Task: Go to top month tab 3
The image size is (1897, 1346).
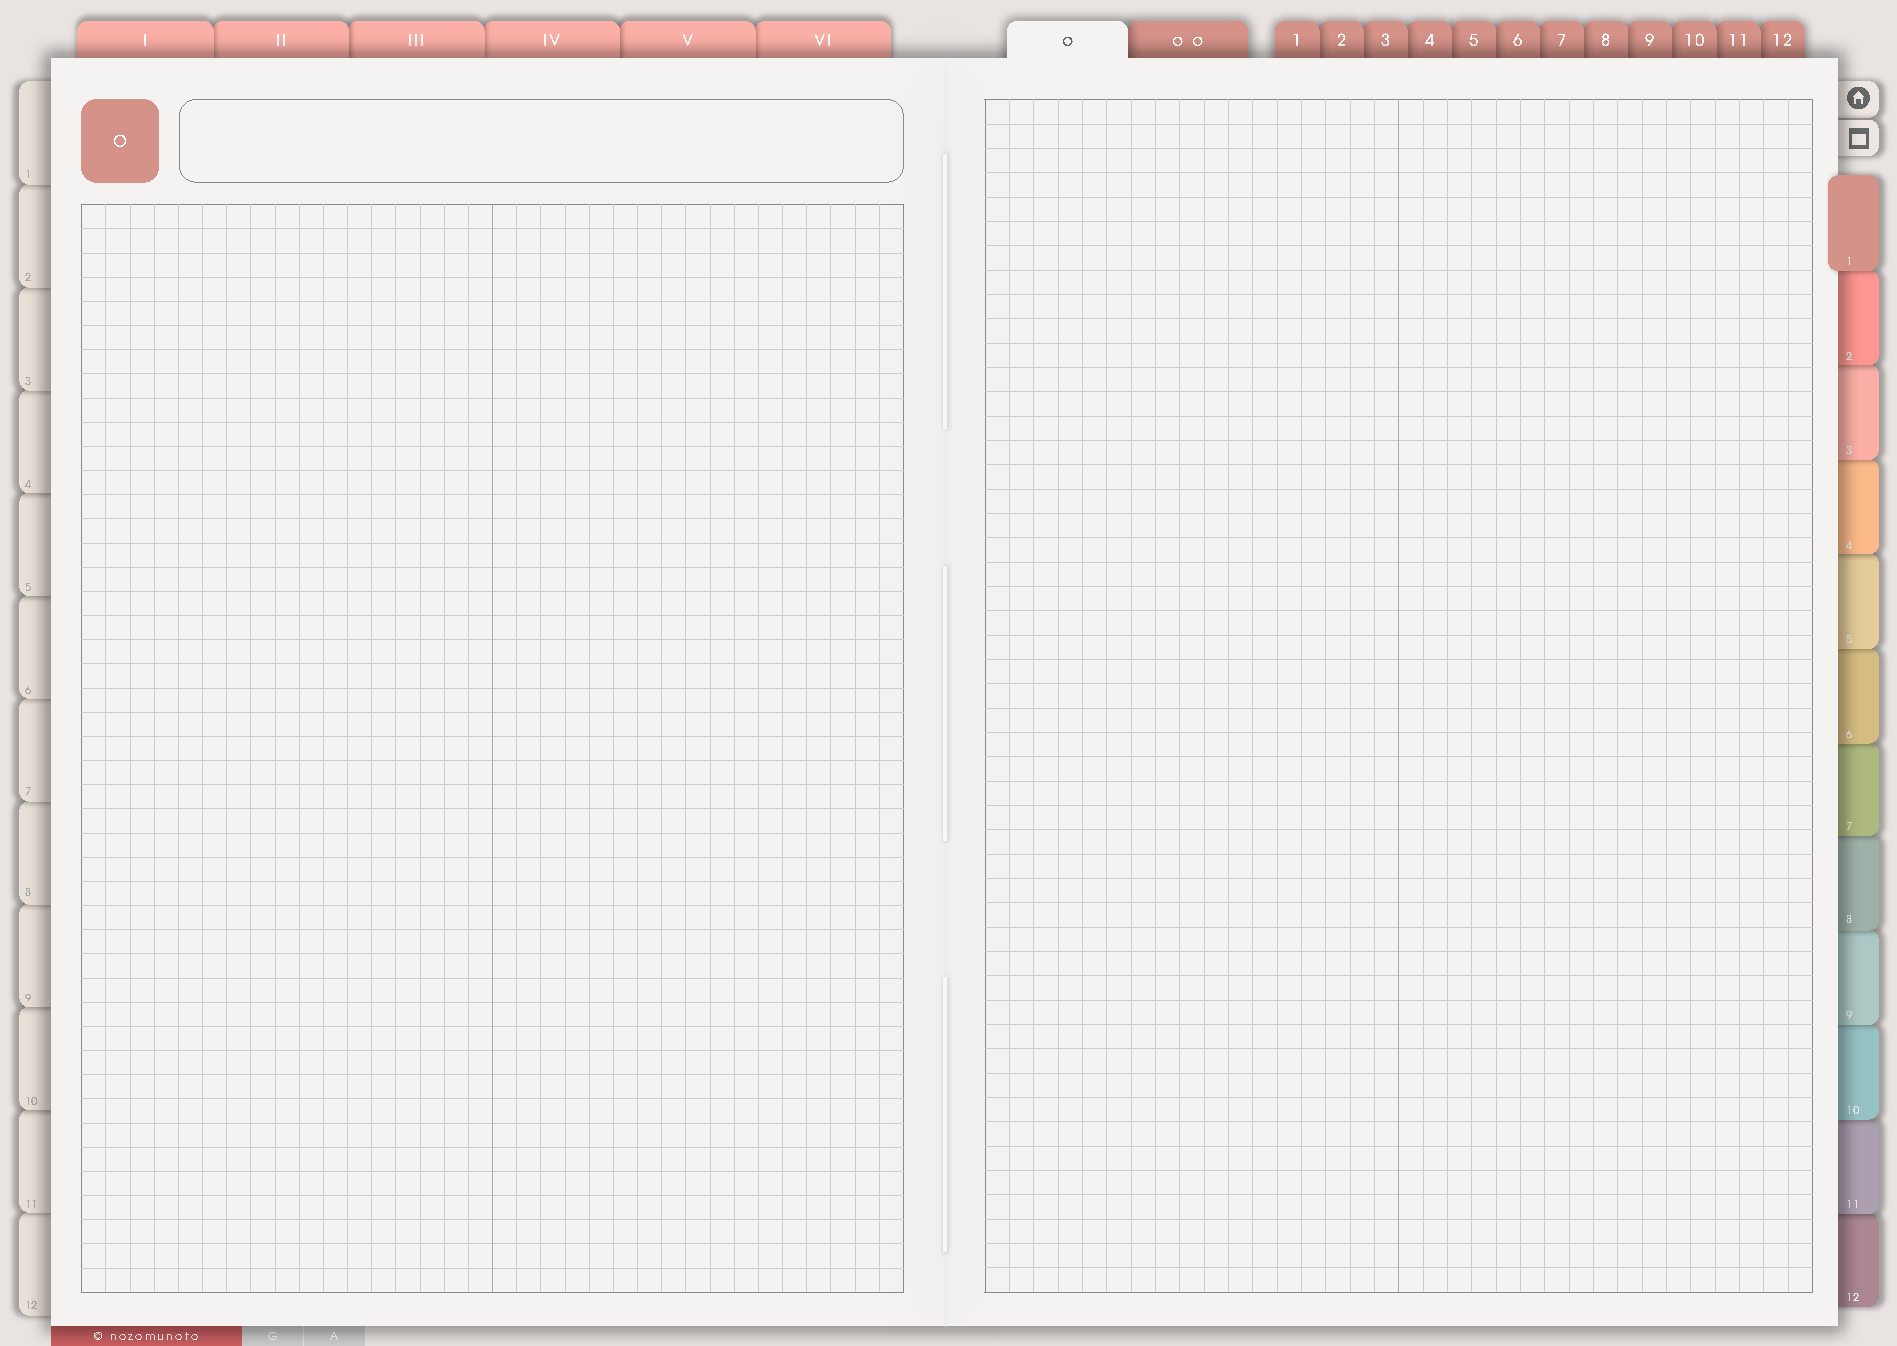Action: coord(1385,40)
